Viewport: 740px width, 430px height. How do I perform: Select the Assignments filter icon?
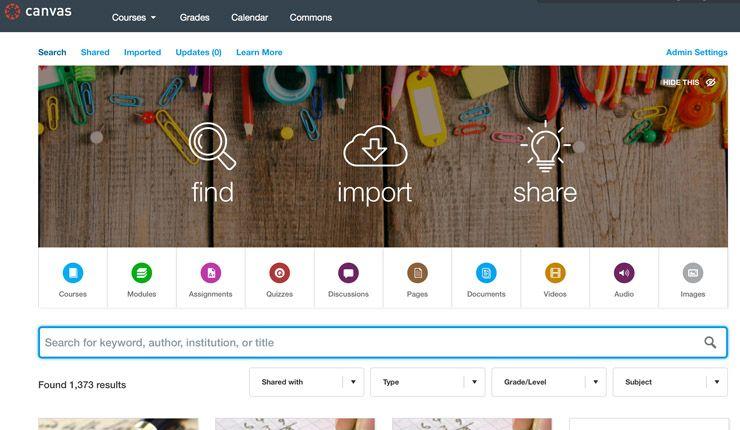click(210, 273)
